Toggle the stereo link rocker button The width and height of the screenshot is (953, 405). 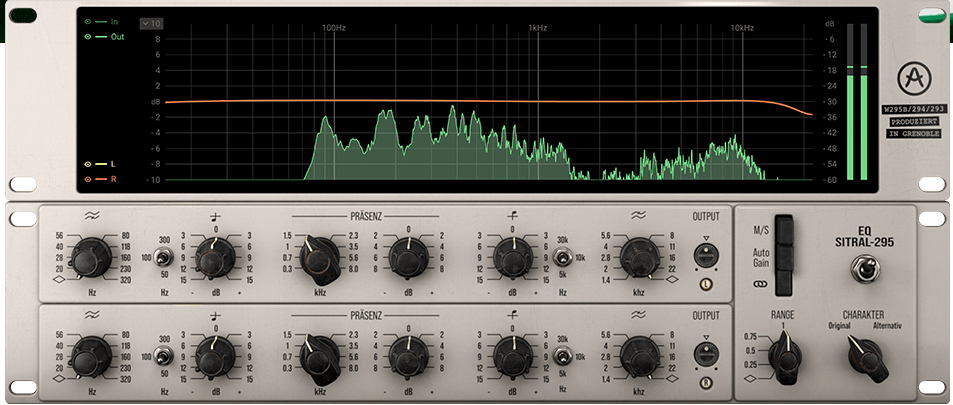tap(785, 283)
